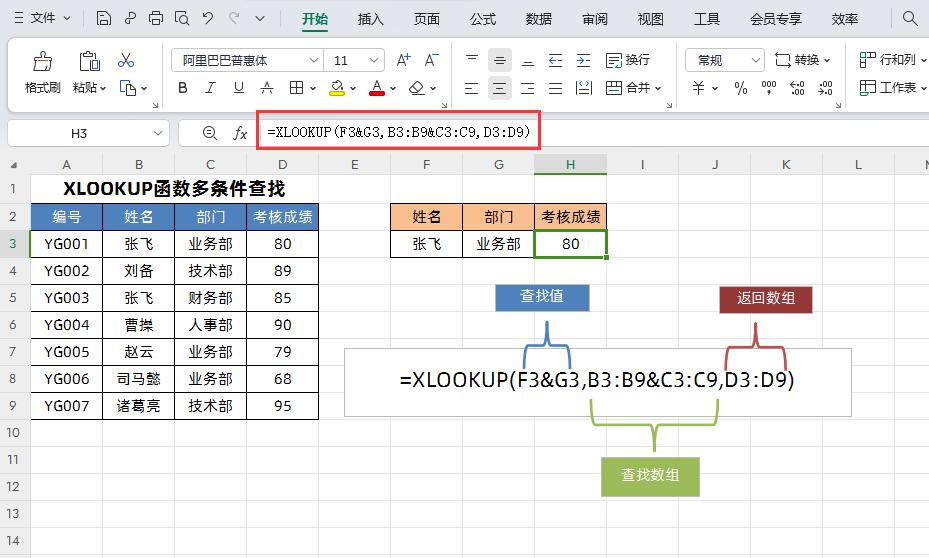Open the fill color dropdown arrow
929x558 pixels.
353,88
